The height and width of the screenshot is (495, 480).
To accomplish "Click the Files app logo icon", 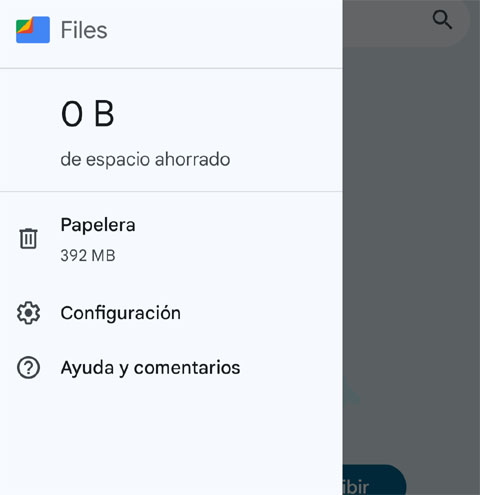I will tap(33, 30).
